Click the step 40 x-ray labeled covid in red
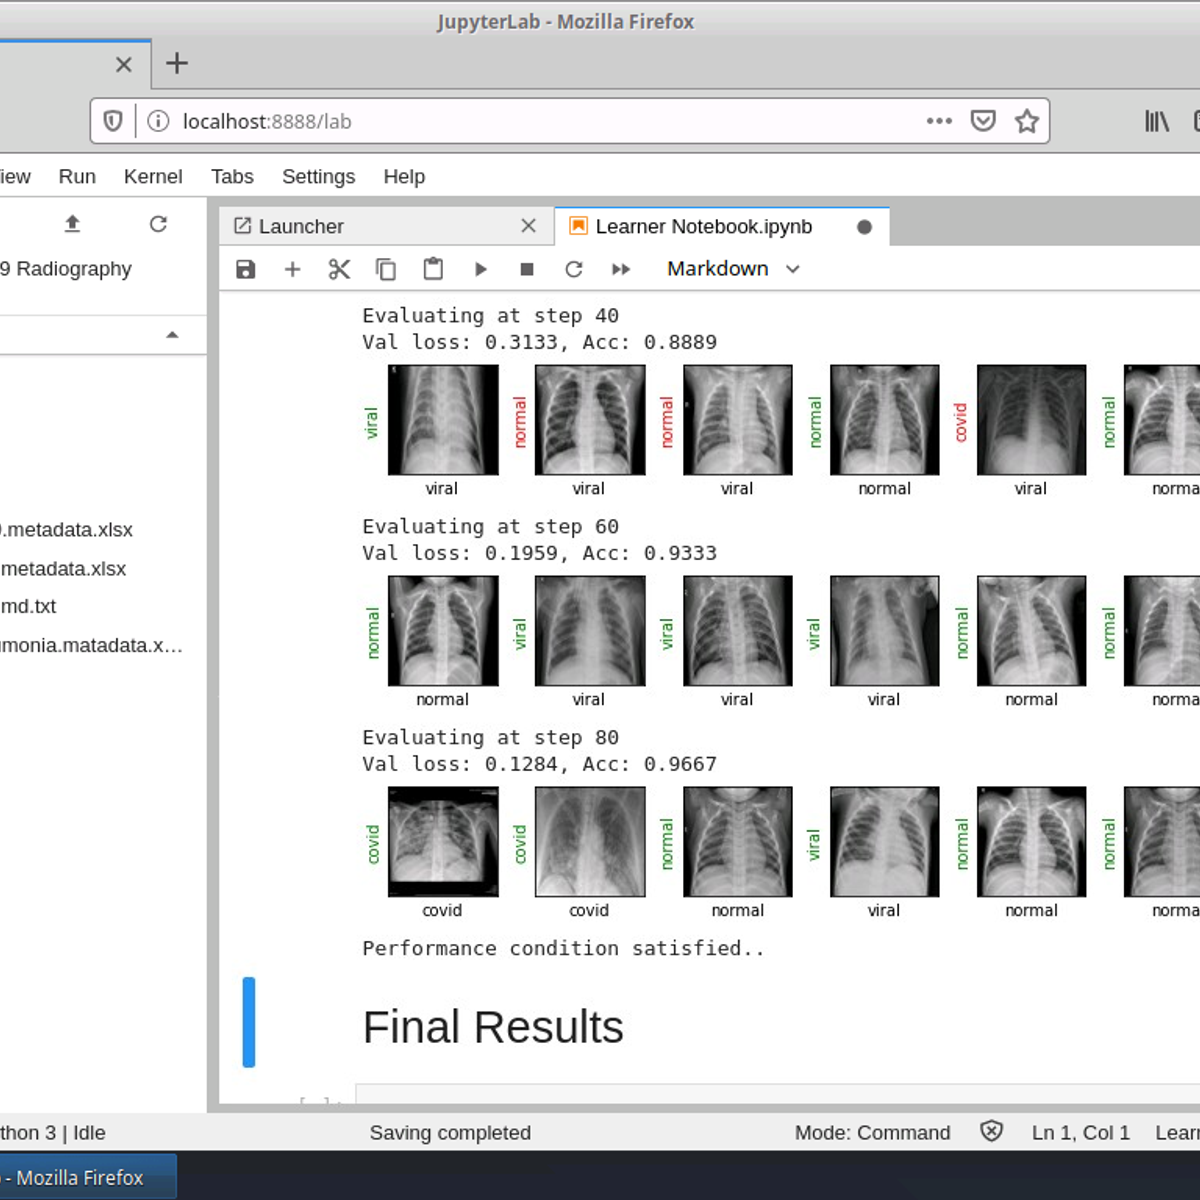The width and height of the screenshot is (1200, 1200). click(1031, 419)
